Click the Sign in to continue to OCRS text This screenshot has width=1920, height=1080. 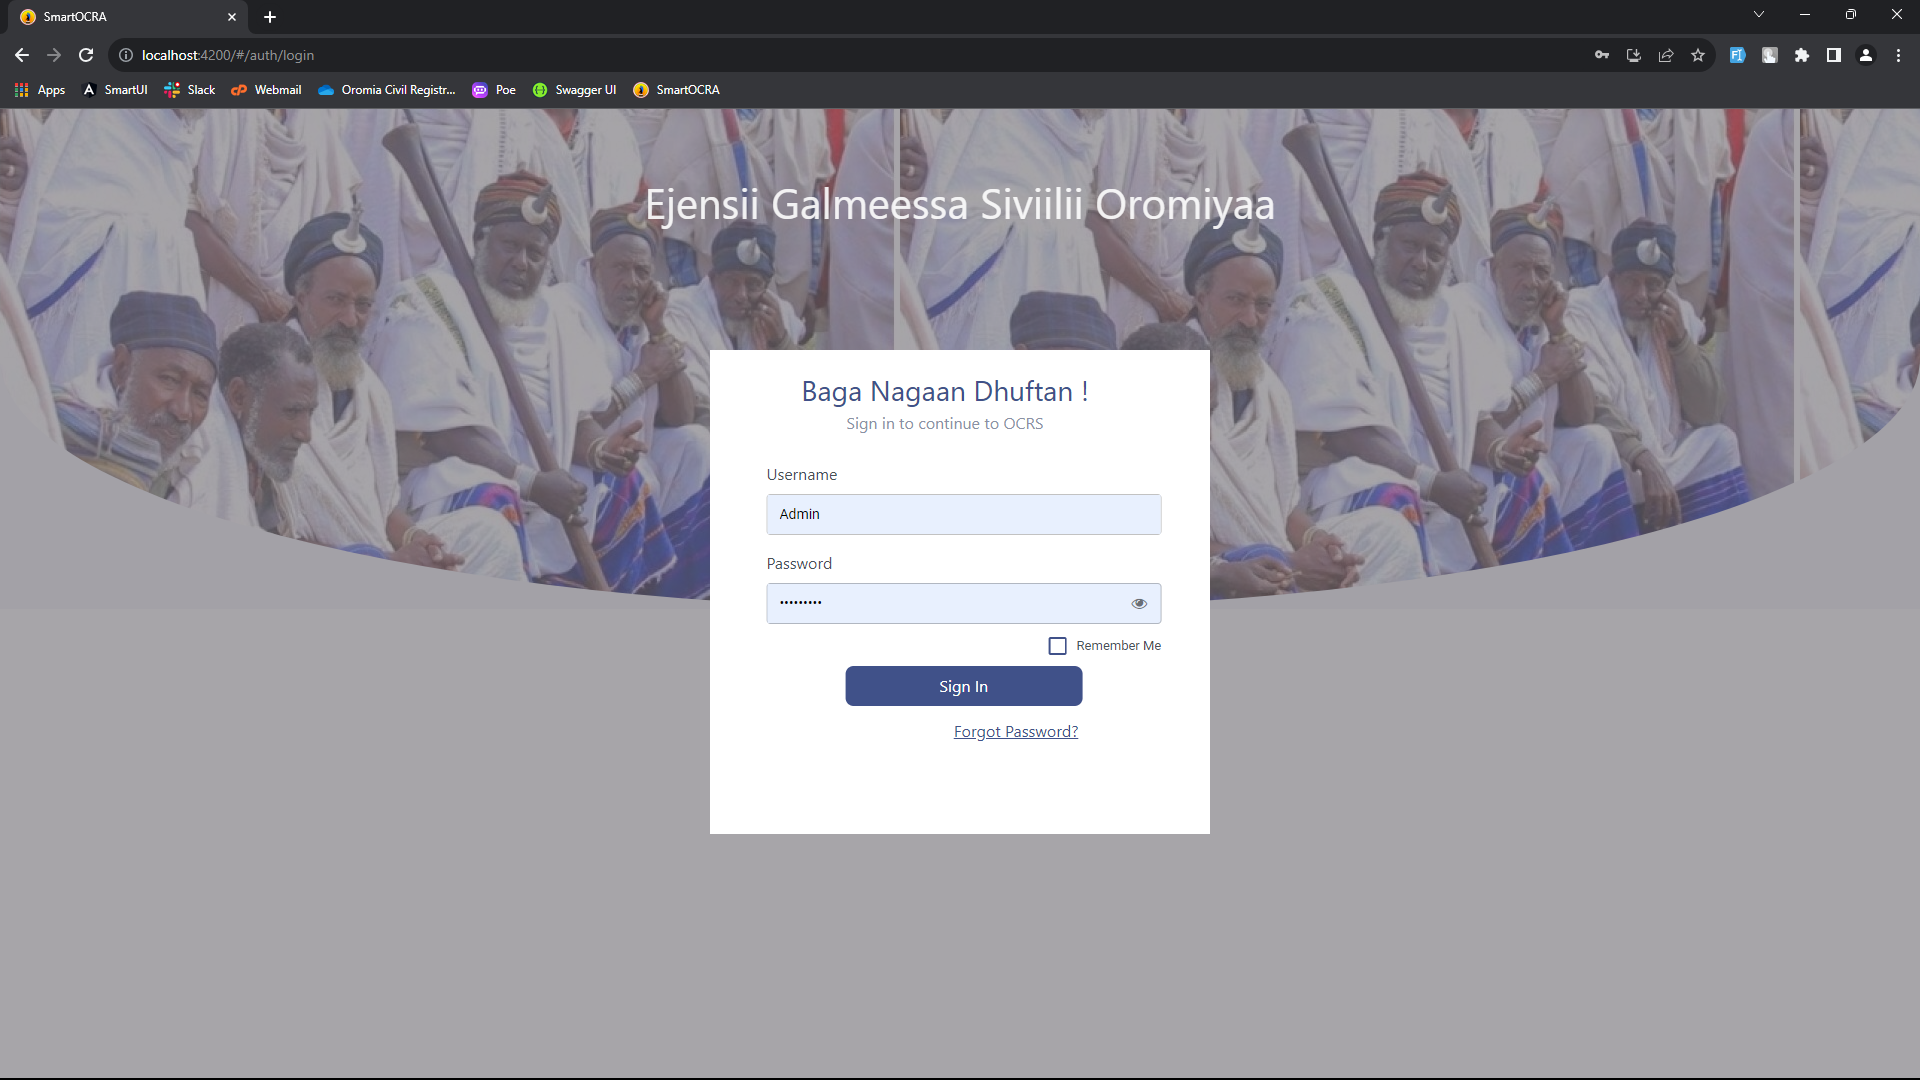pos(945,424)
